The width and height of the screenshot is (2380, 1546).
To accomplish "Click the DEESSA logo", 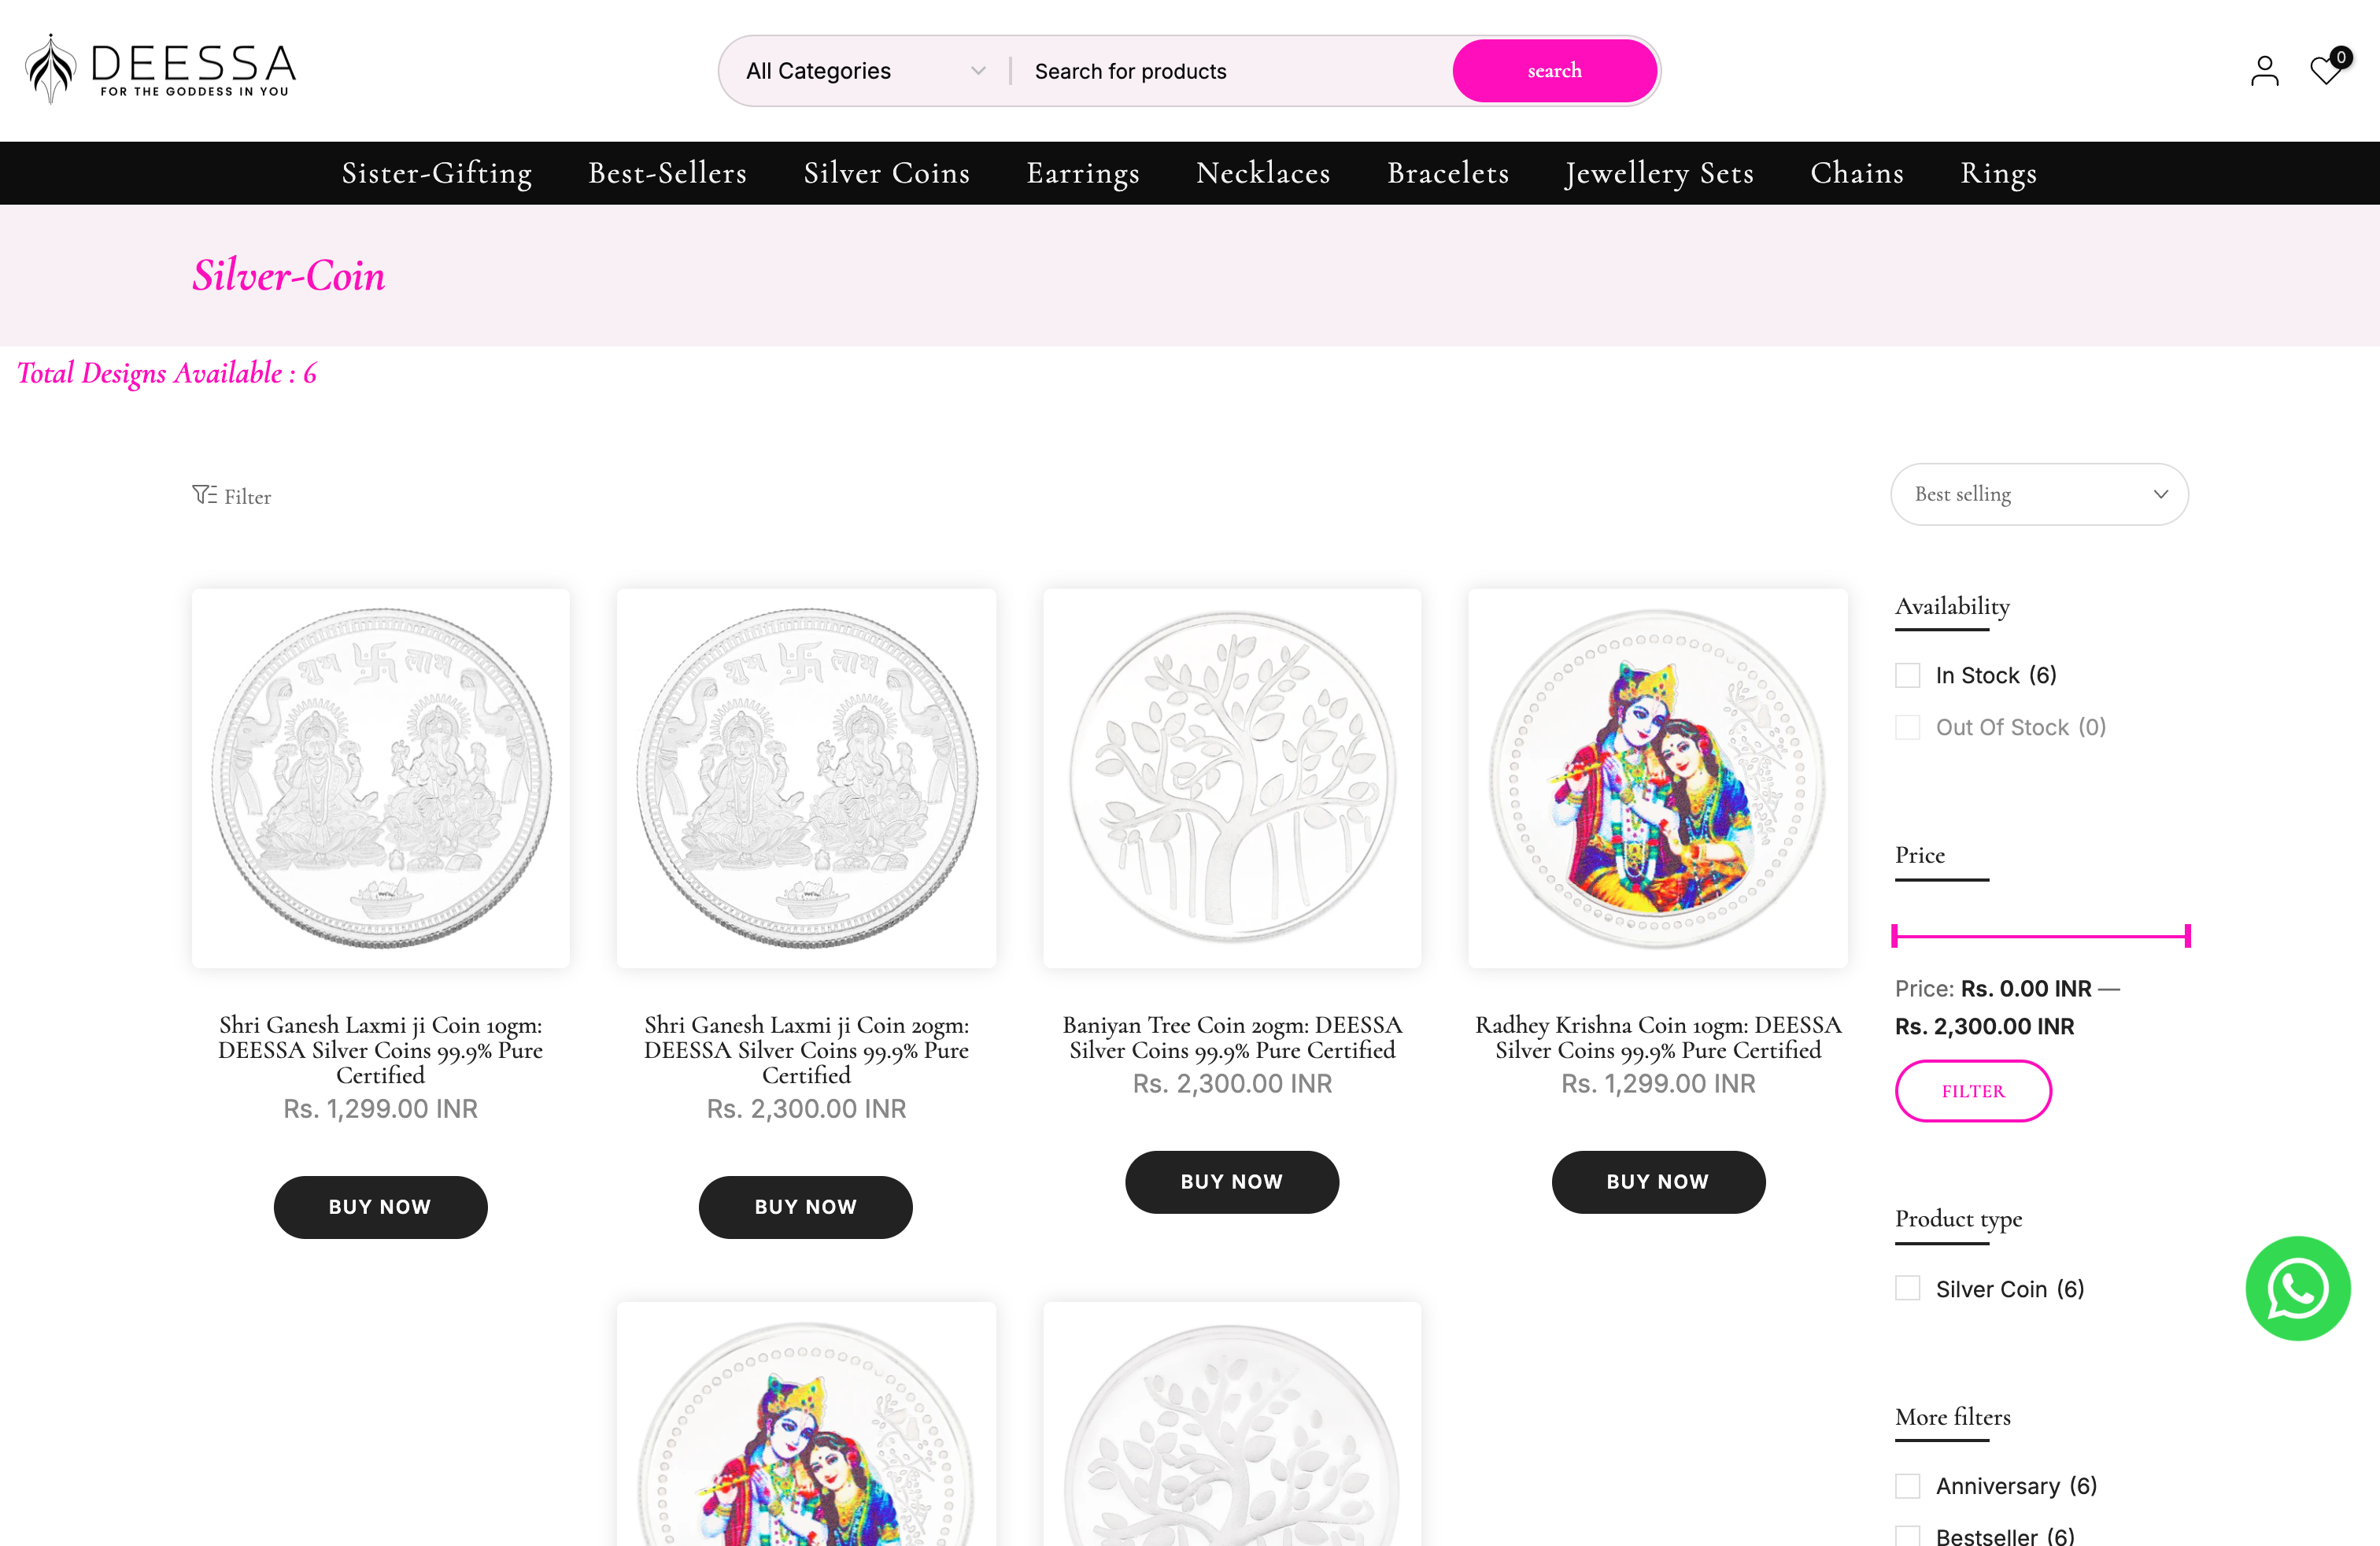I will 160,68.
